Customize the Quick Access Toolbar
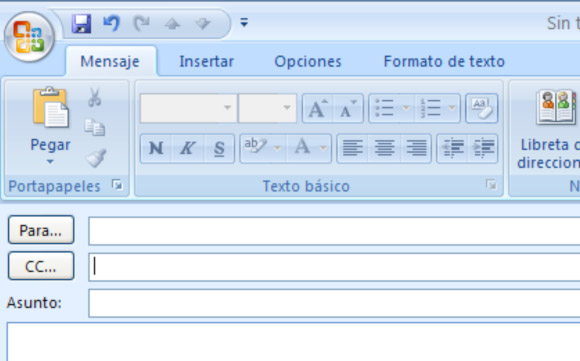This screenshot has height=361, width=580. [x=244, y=23]
